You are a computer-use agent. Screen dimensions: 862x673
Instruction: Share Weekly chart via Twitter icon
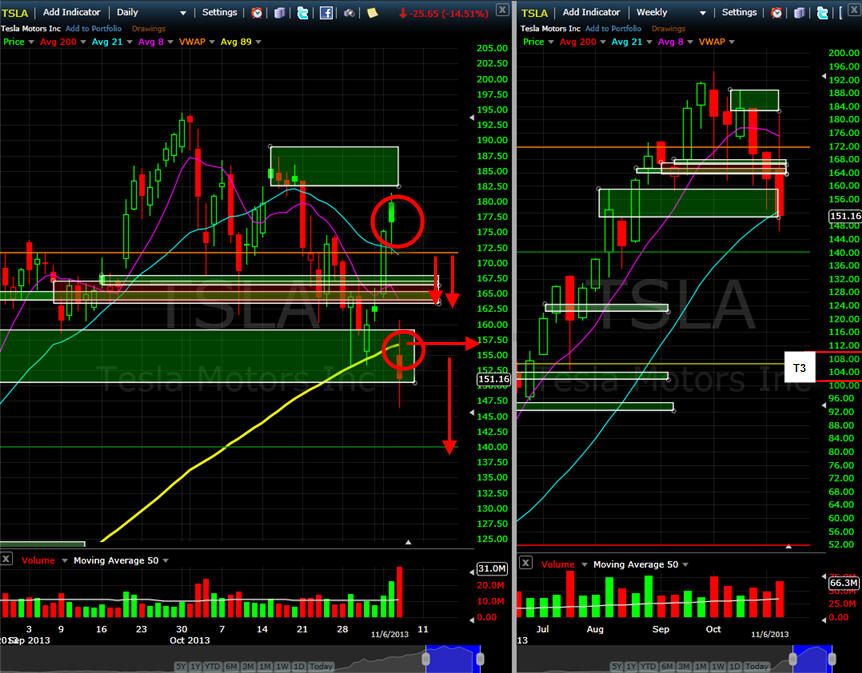(x=822, y=12)
